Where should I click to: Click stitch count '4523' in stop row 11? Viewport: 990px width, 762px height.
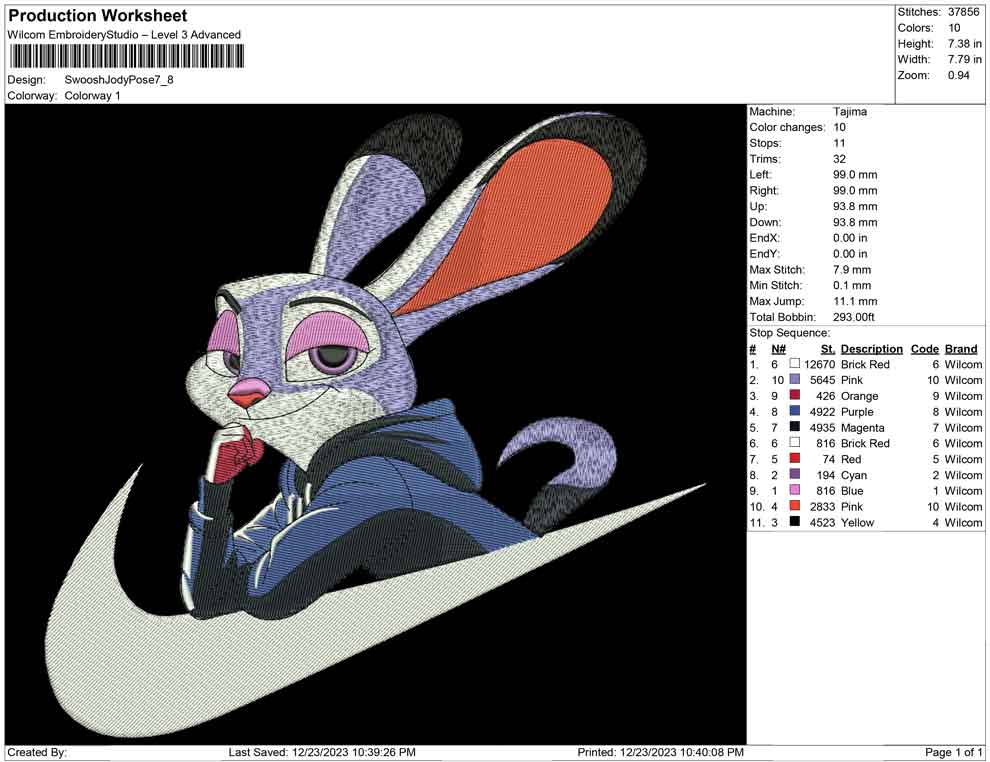[x=823, y=522]
